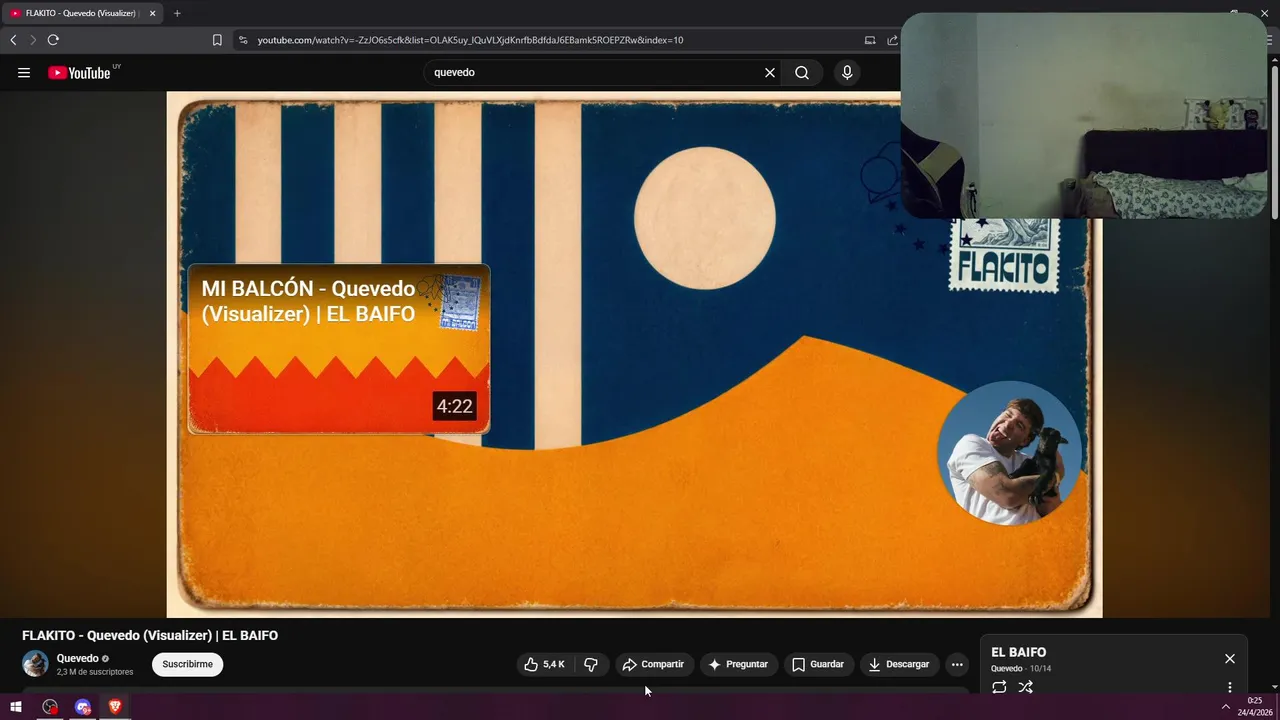Go back with the browser back arrow
This screenshot has width=1280, height=720.
13,40
